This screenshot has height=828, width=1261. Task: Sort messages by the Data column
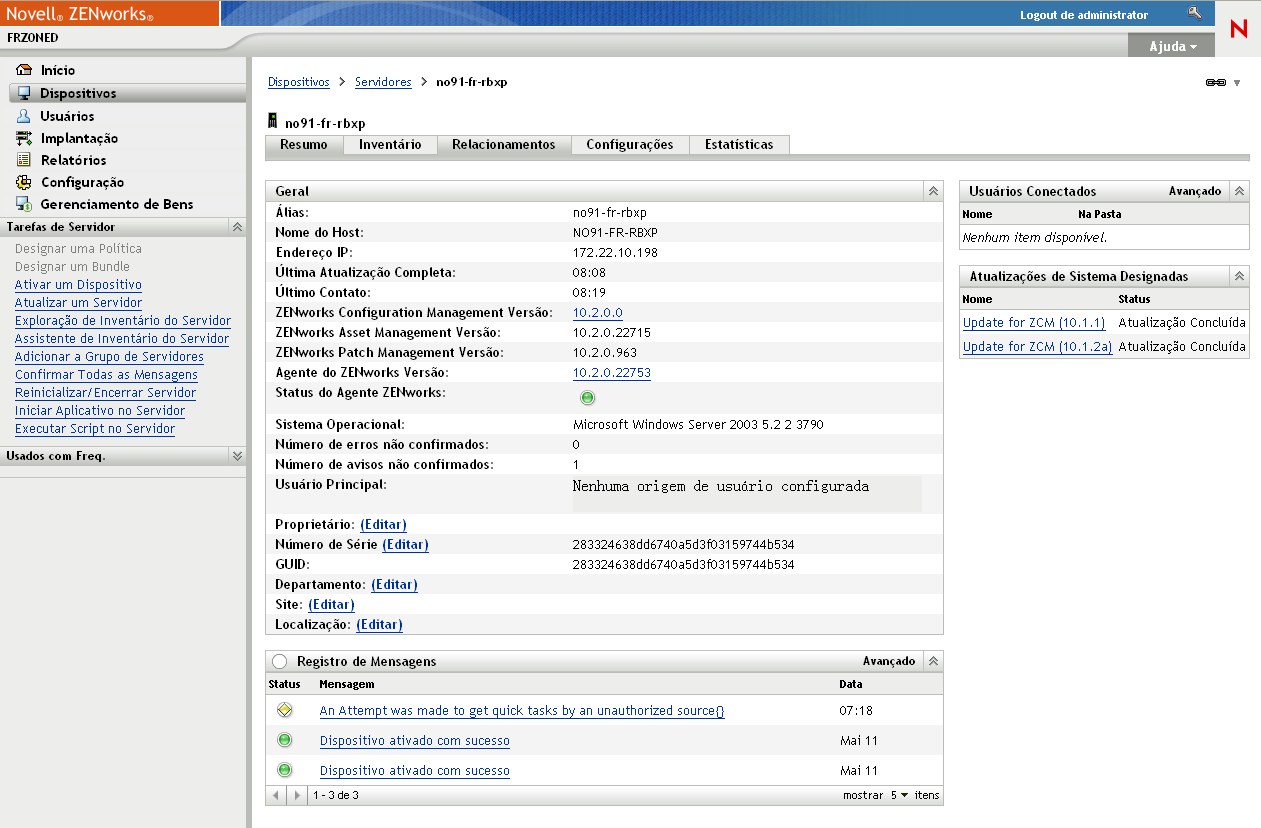[850, 685]
